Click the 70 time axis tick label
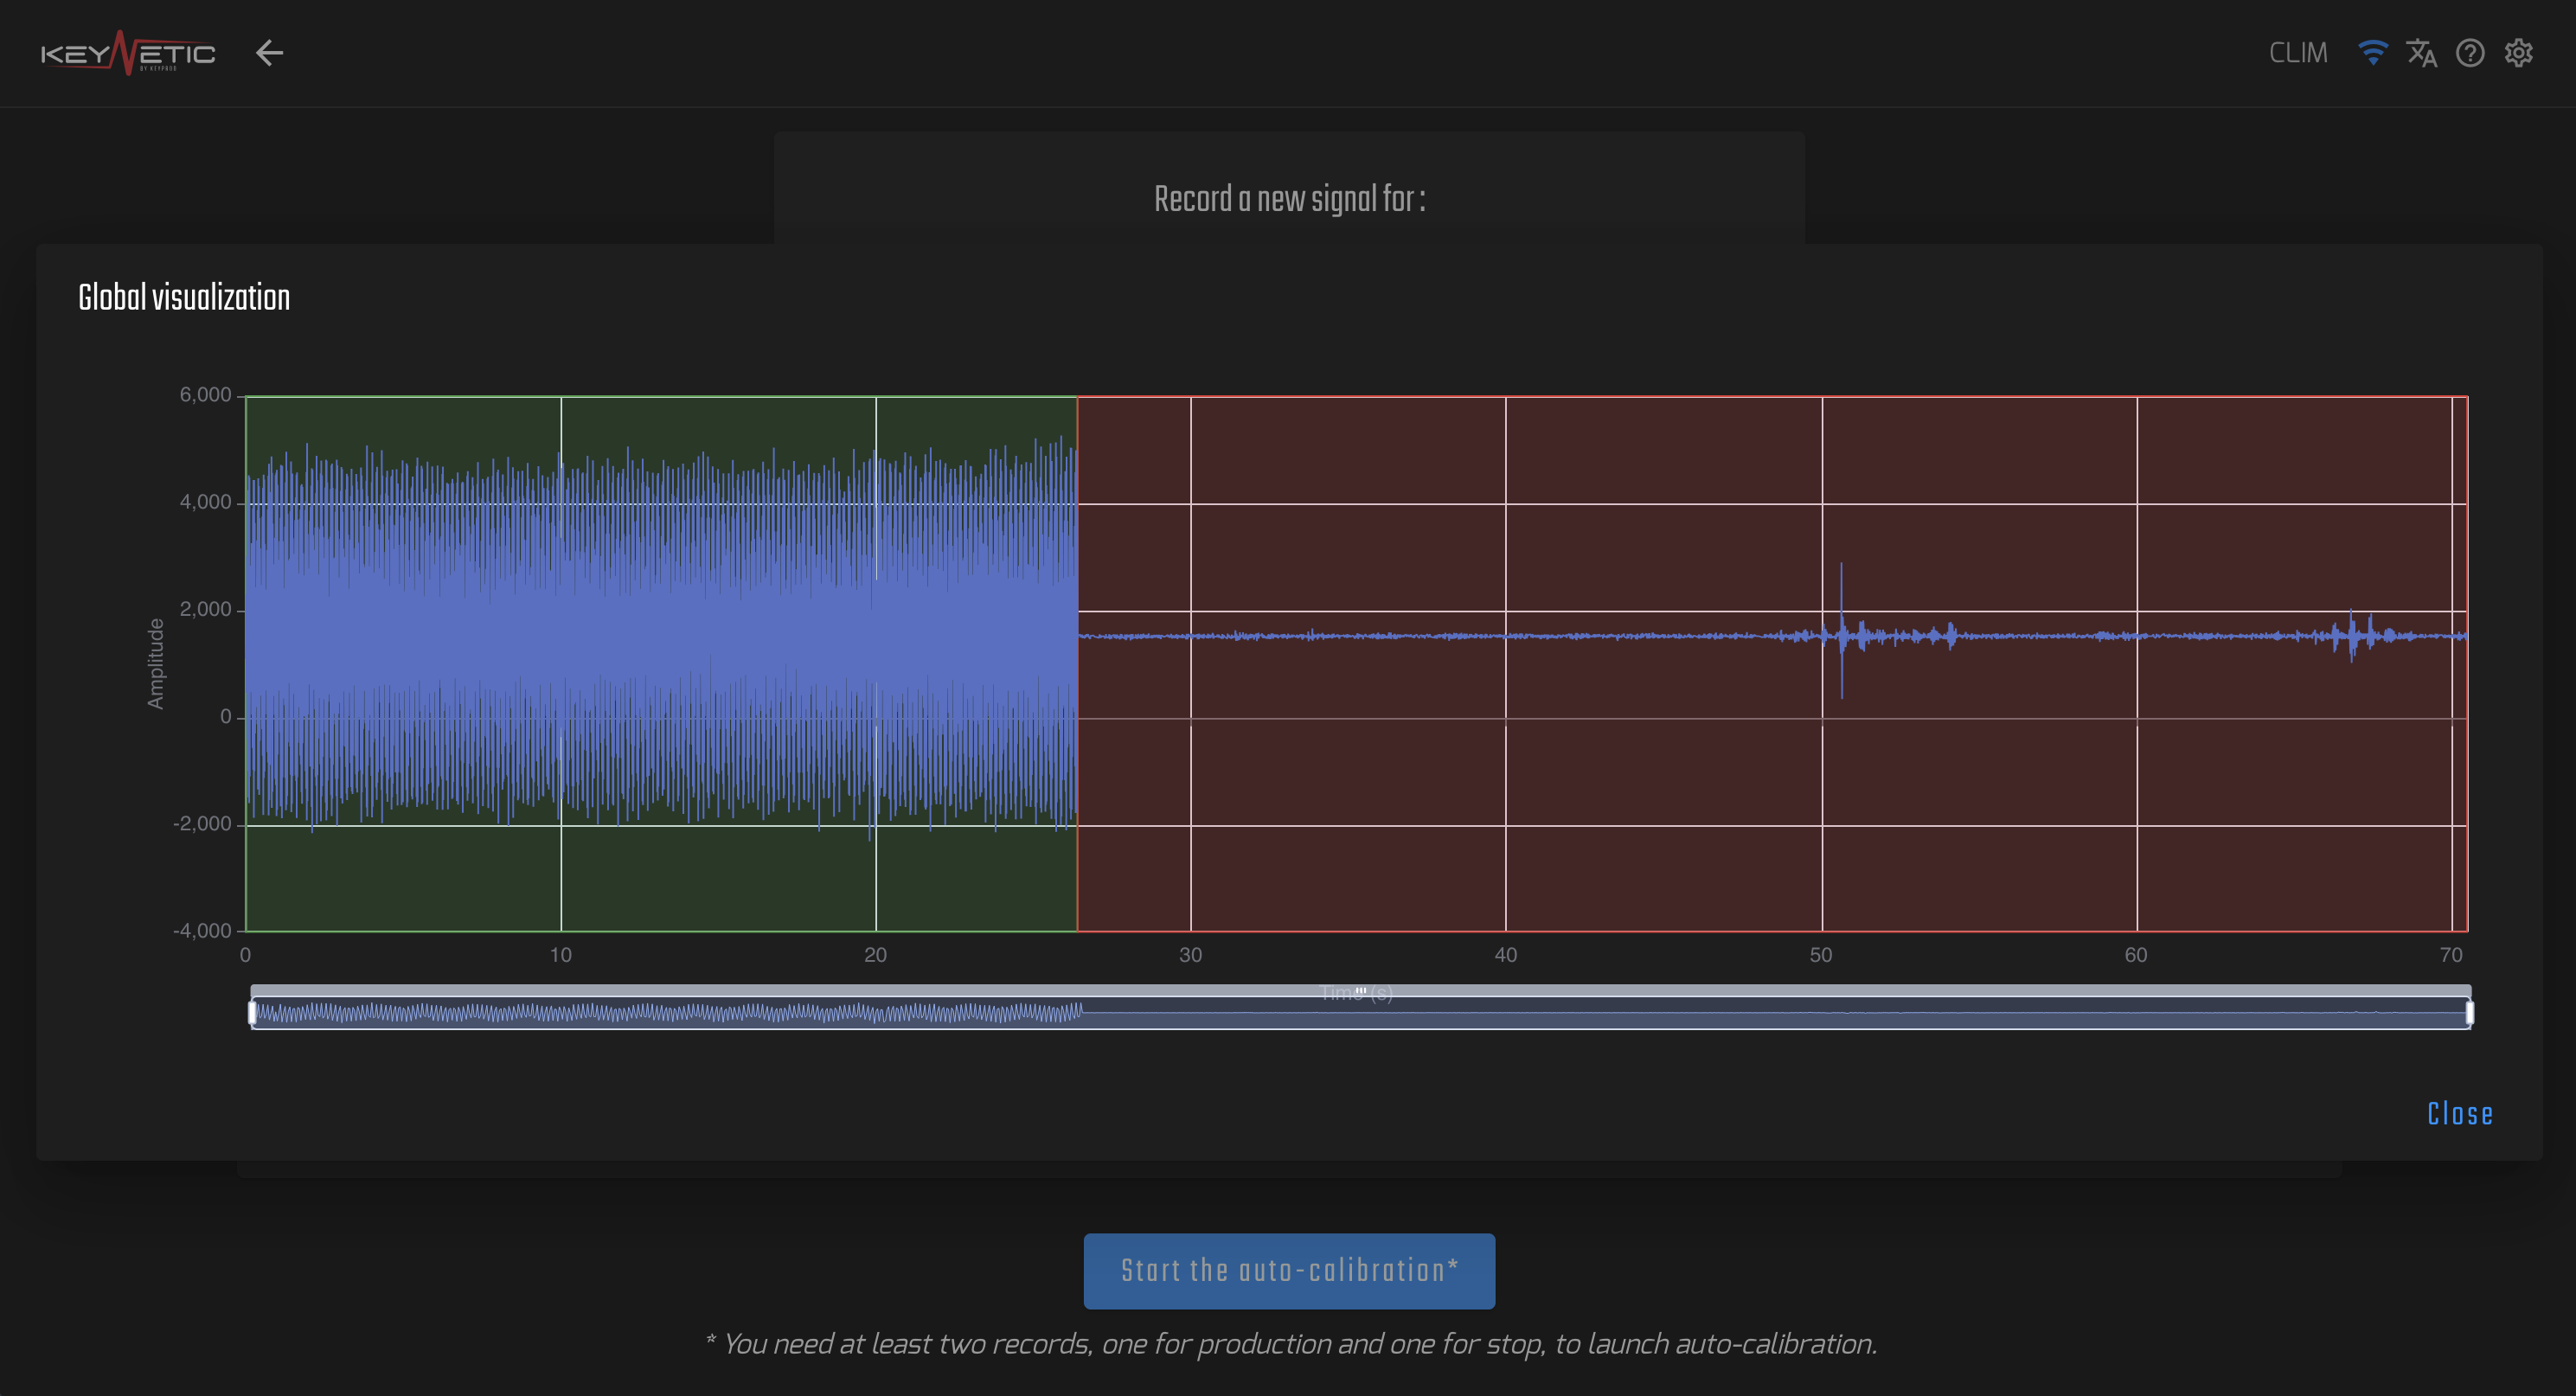The height and width of the screenshot is (1396, 2576). pos(2450,955)
